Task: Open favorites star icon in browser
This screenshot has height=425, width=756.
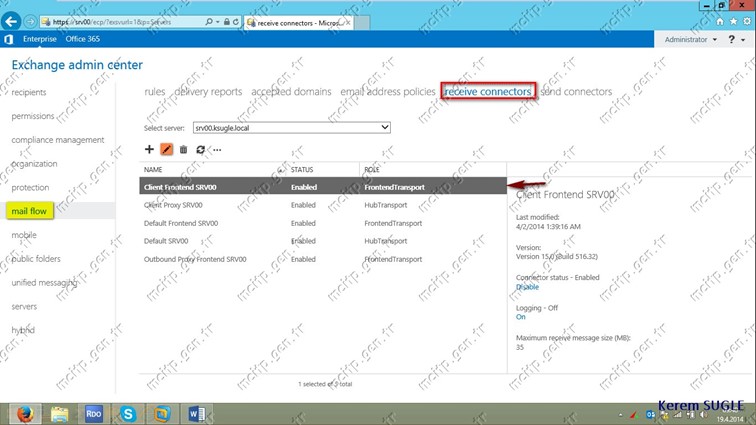Action: [733, 21]
